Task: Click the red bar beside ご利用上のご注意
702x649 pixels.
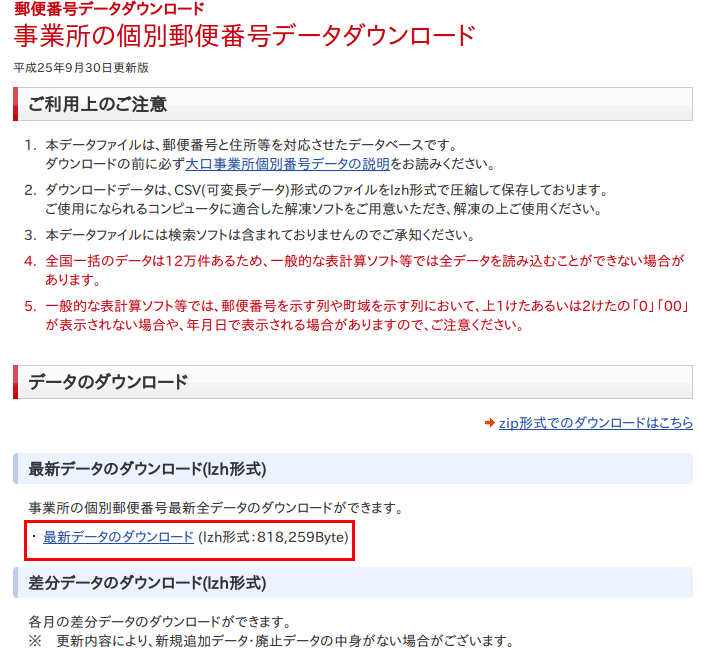Action: pyautogui.click(x=16, y=104)
